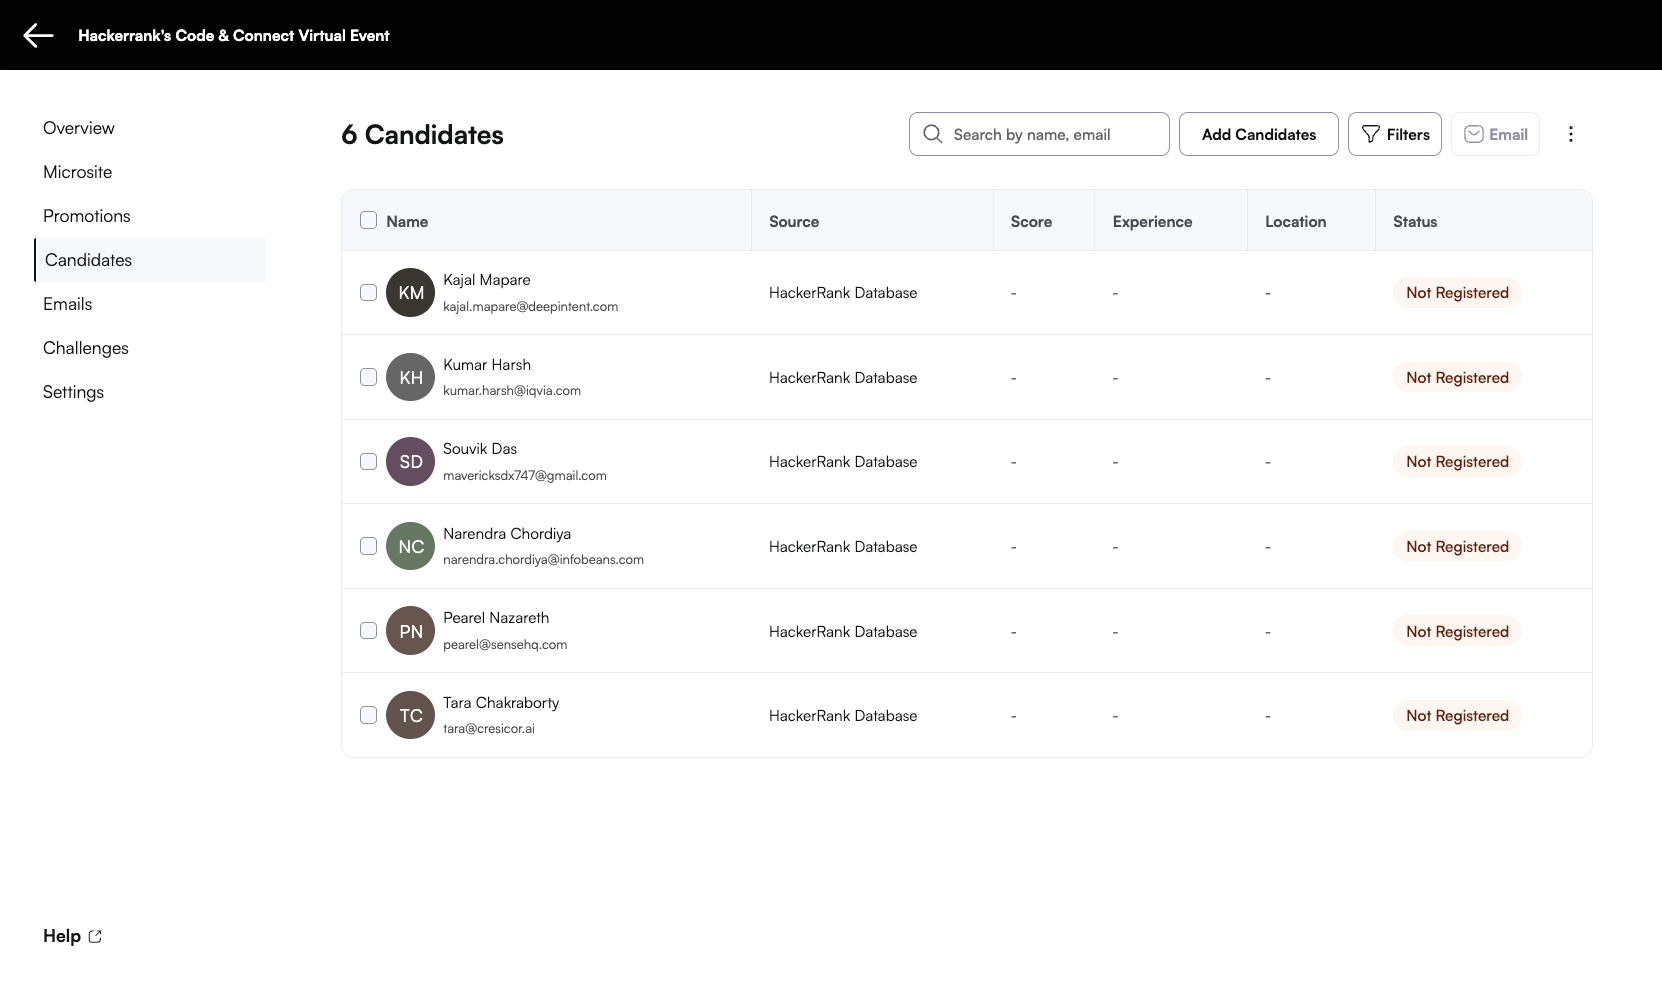
Task: Click Not Registered status for Souvik Das
Action: [1457, 461]
